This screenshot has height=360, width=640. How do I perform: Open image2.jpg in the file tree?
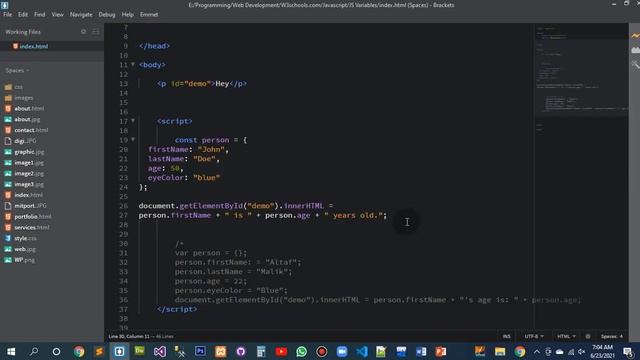[x=29, y=173]
